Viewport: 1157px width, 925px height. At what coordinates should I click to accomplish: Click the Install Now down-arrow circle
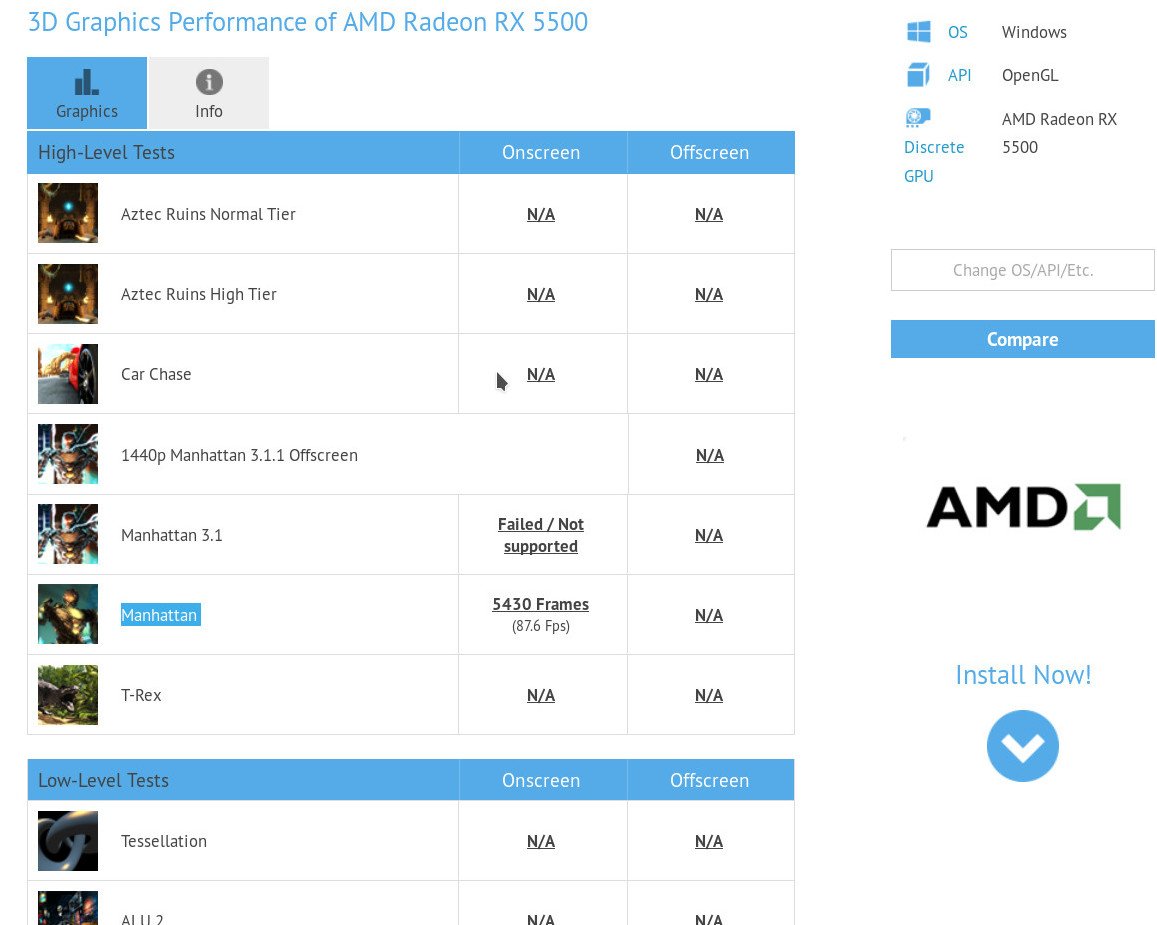[x=1022, y=746]
